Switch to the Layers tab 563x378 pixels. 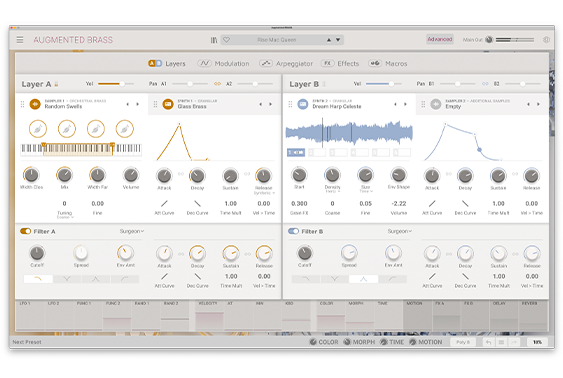click(x=167, y=64)
